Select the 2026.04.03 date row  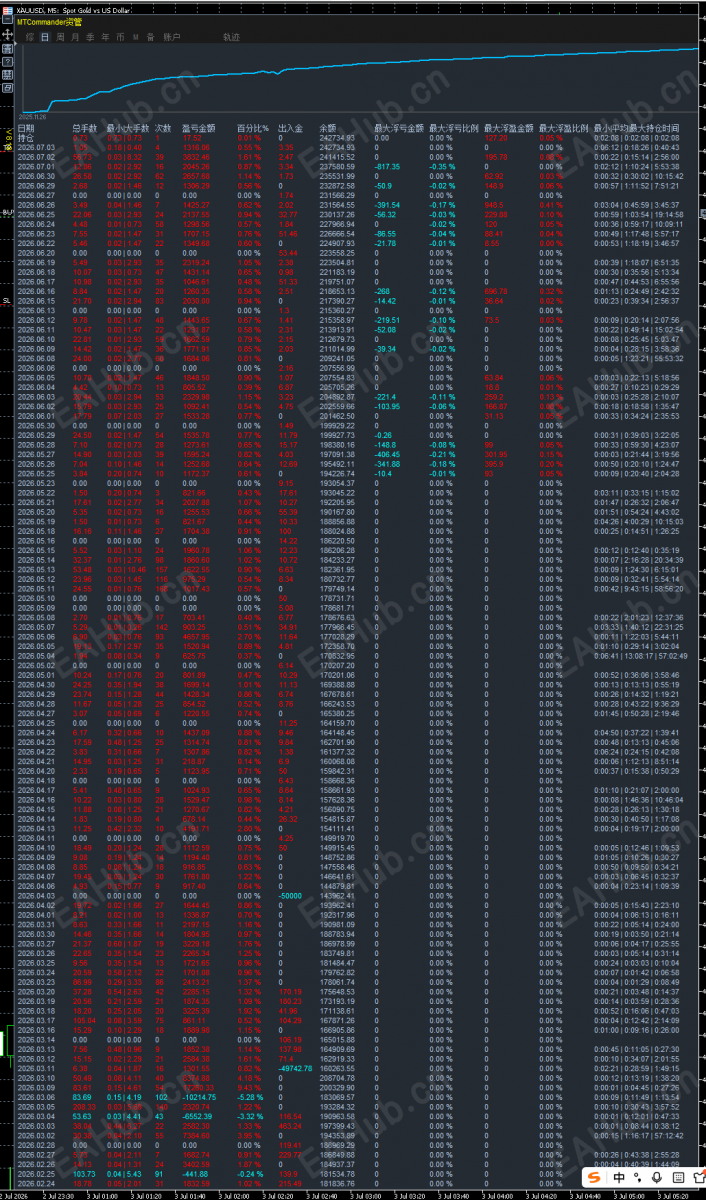(36, 895)
